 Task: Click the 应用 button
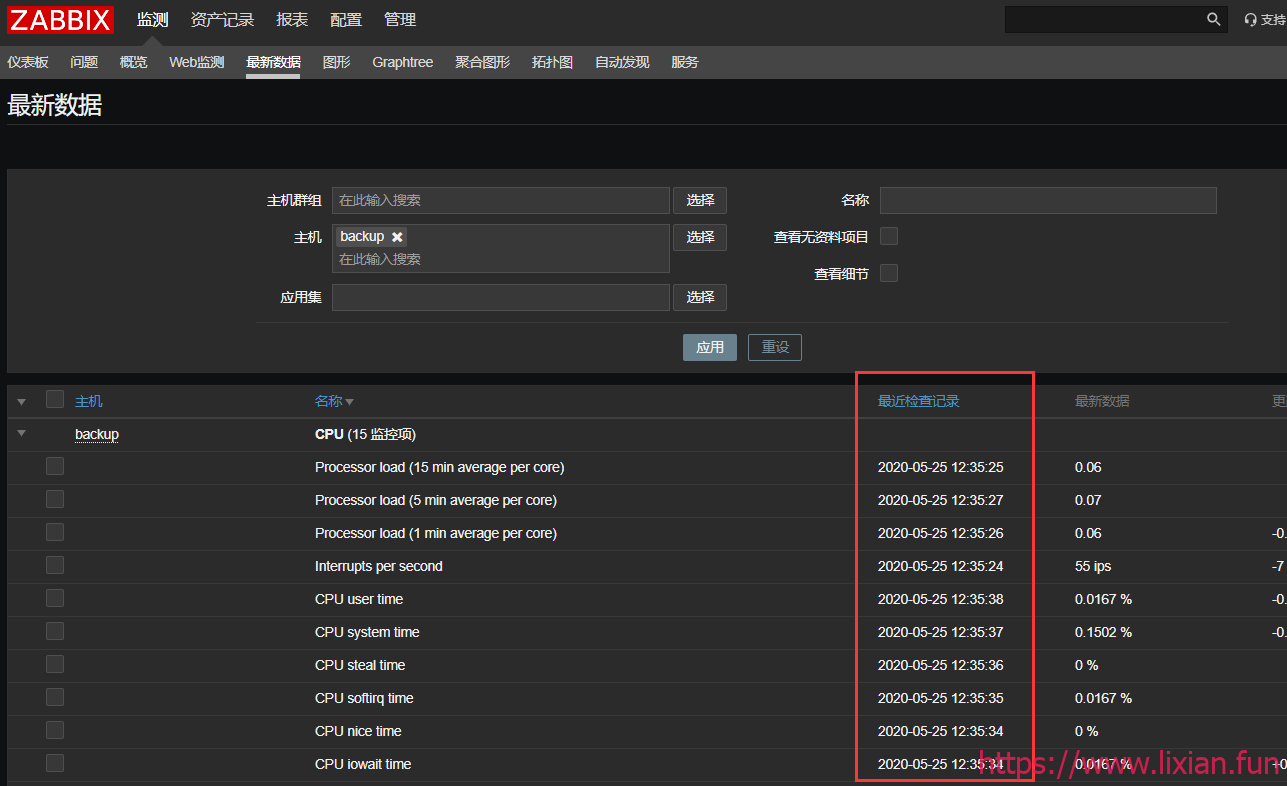(x=710, y=347)
